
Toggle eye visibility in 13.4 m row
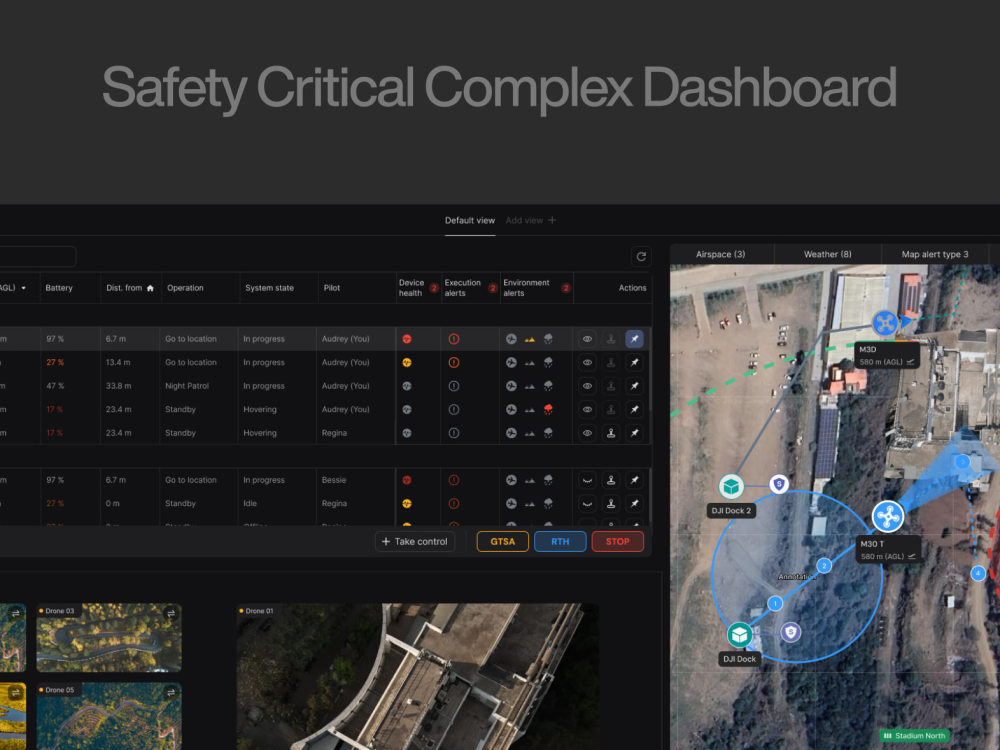click(587, 363)
